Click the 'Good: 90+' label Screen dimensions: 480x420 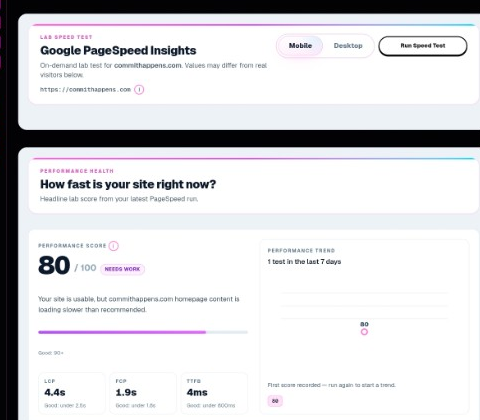51,353
